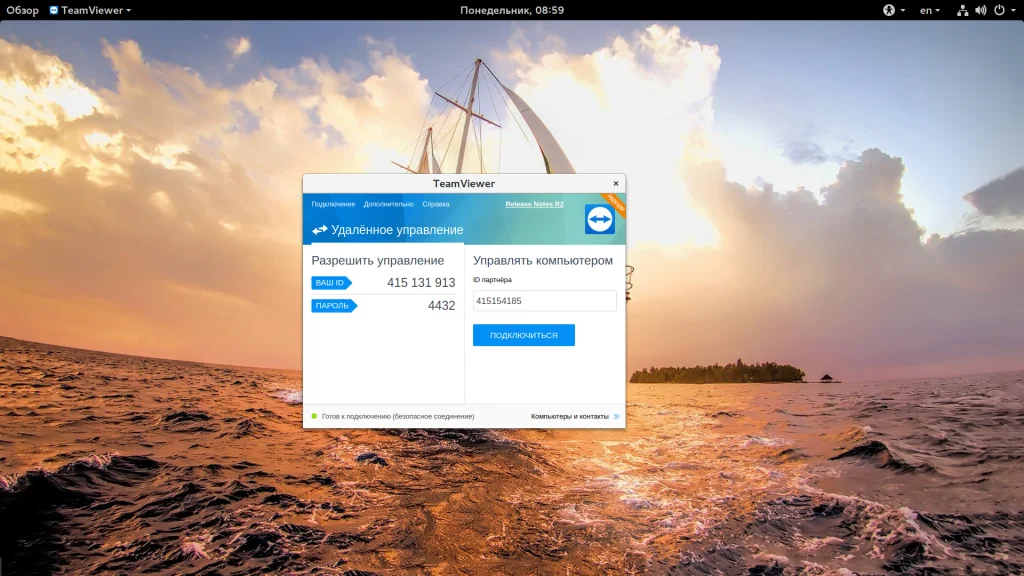Open the Справка menu
The height and width of the screenshot is (576, 1024).
436,204
